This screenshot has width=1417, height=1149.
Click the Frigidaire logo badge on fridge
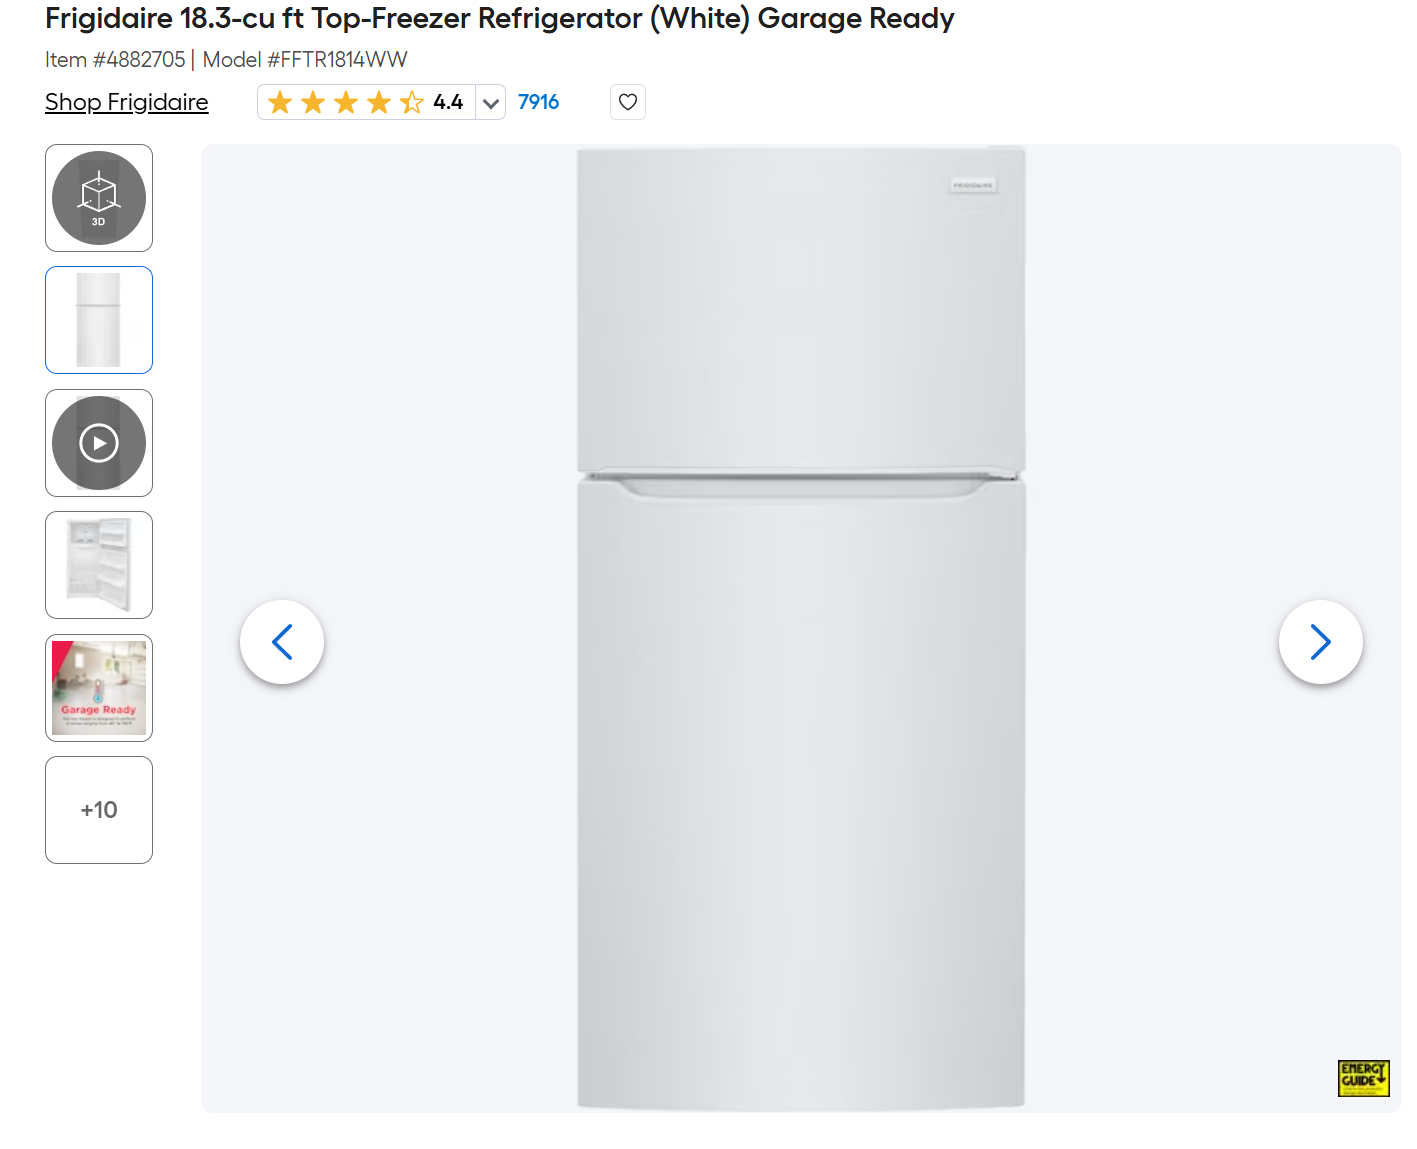(x=973, y=185)
